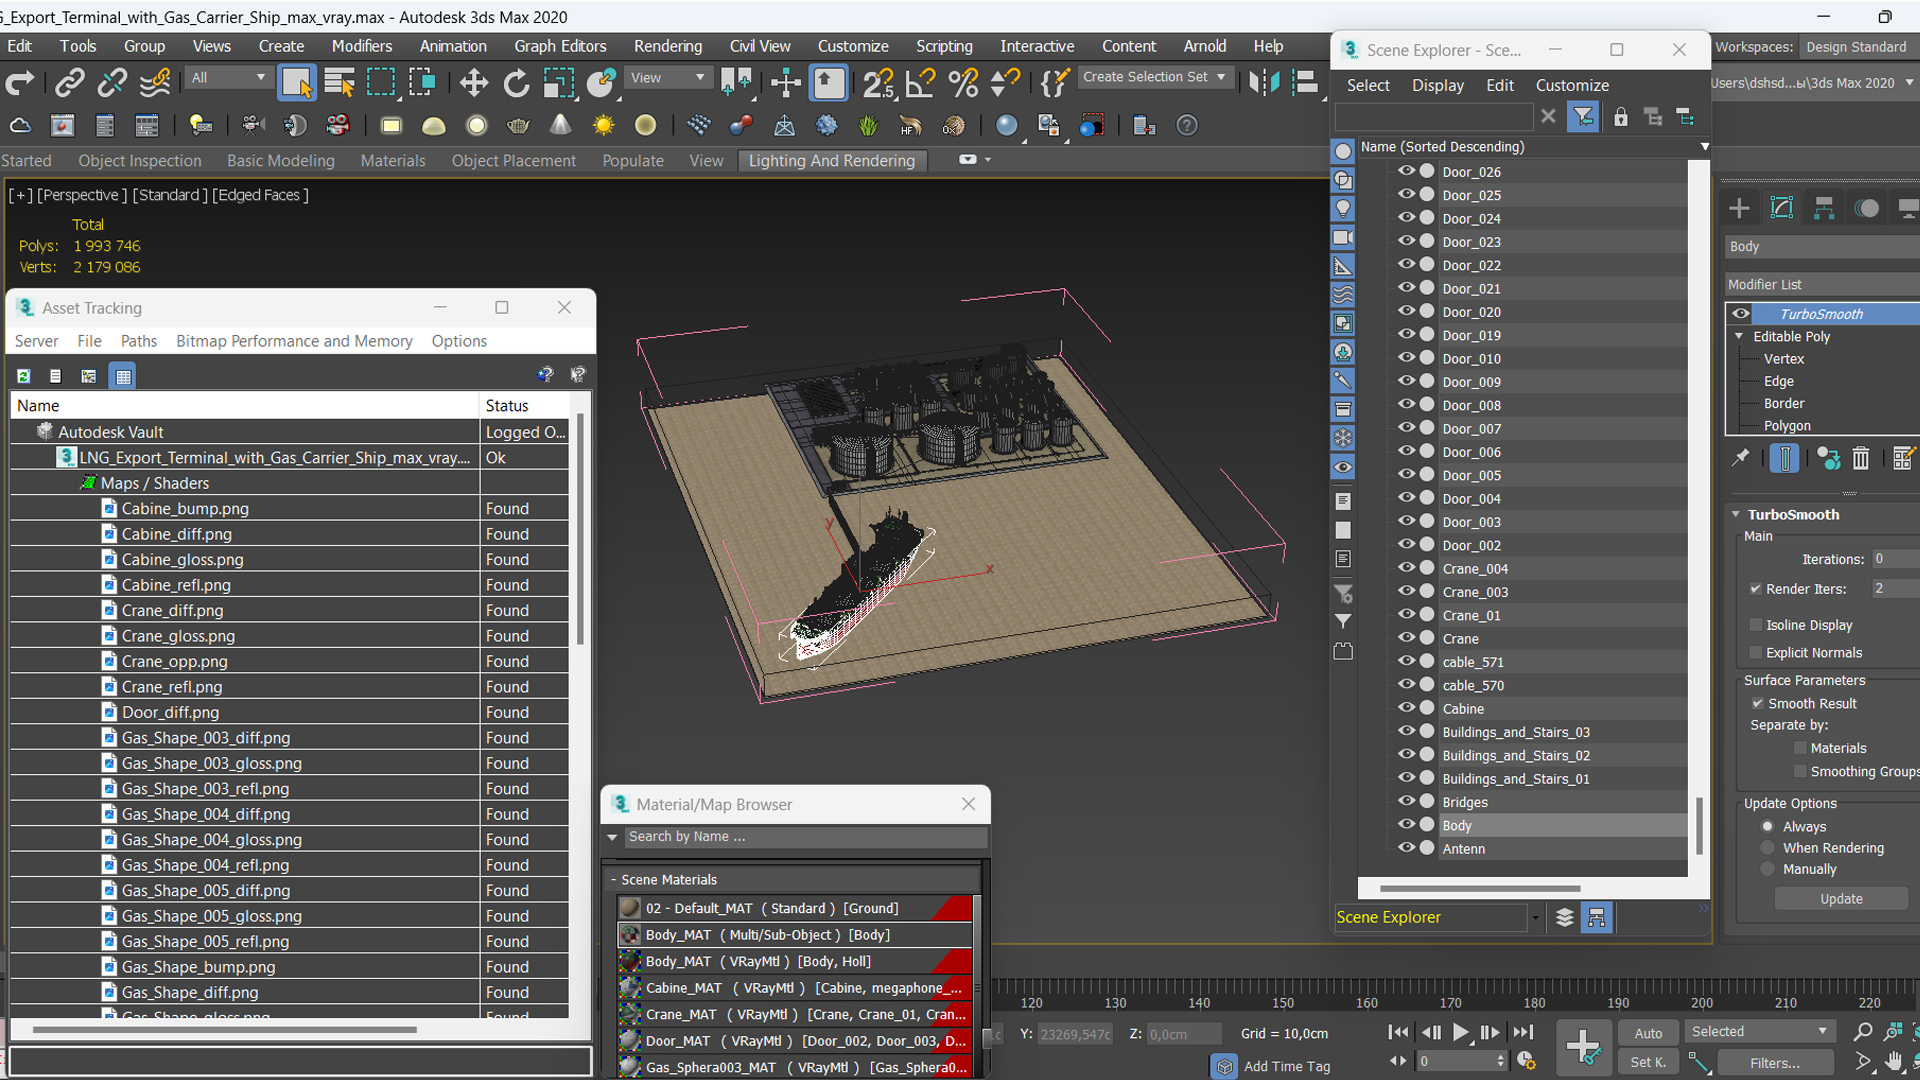
Task: Open the All selection filter dropdown
Action: click(x=228, y=77)
